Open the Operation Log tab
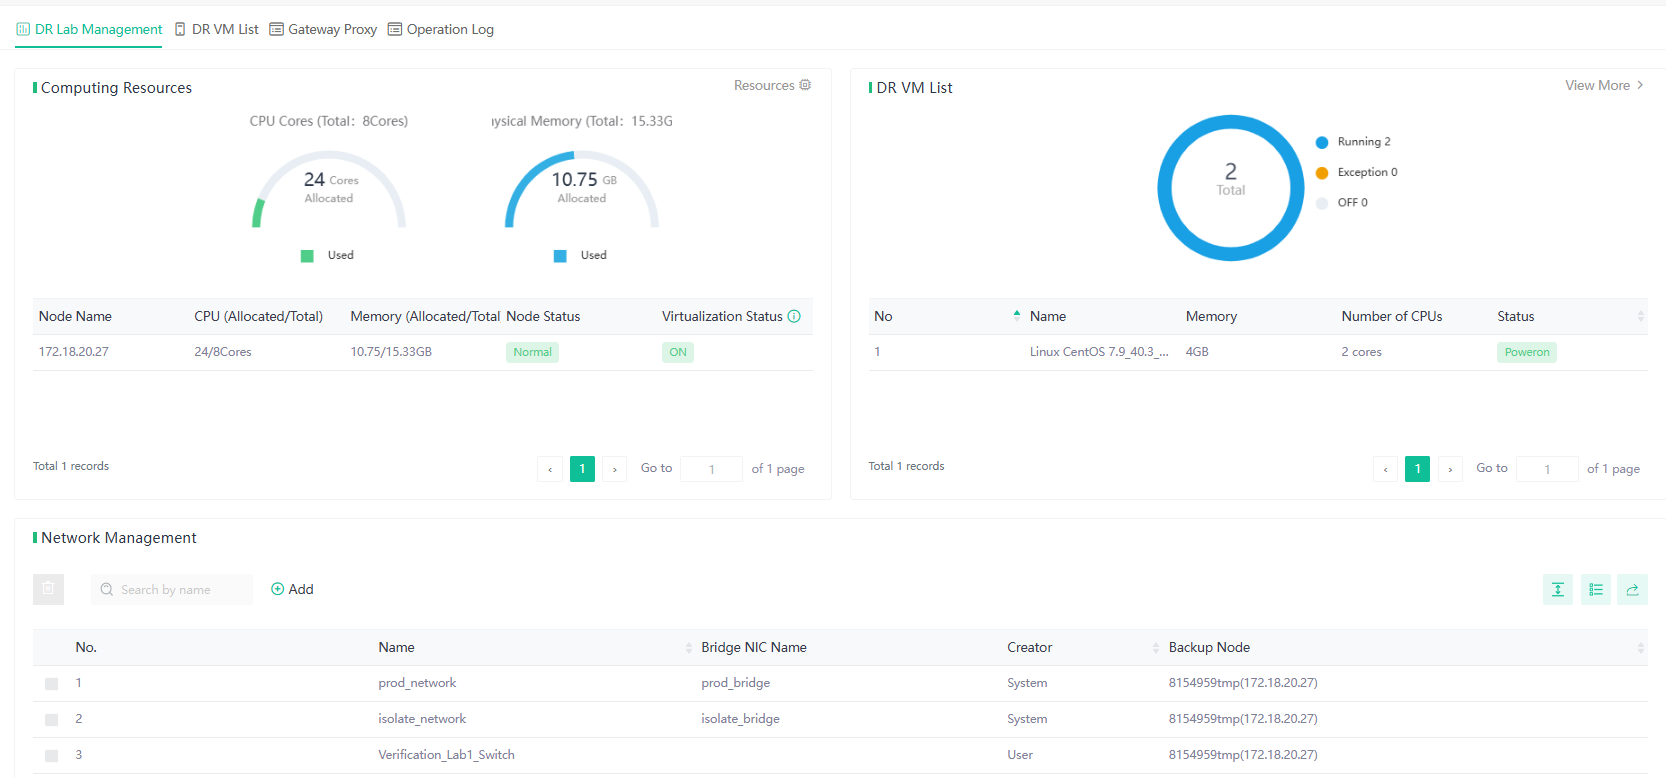Viewport: 1666px width, 778px height. (441, 29)
